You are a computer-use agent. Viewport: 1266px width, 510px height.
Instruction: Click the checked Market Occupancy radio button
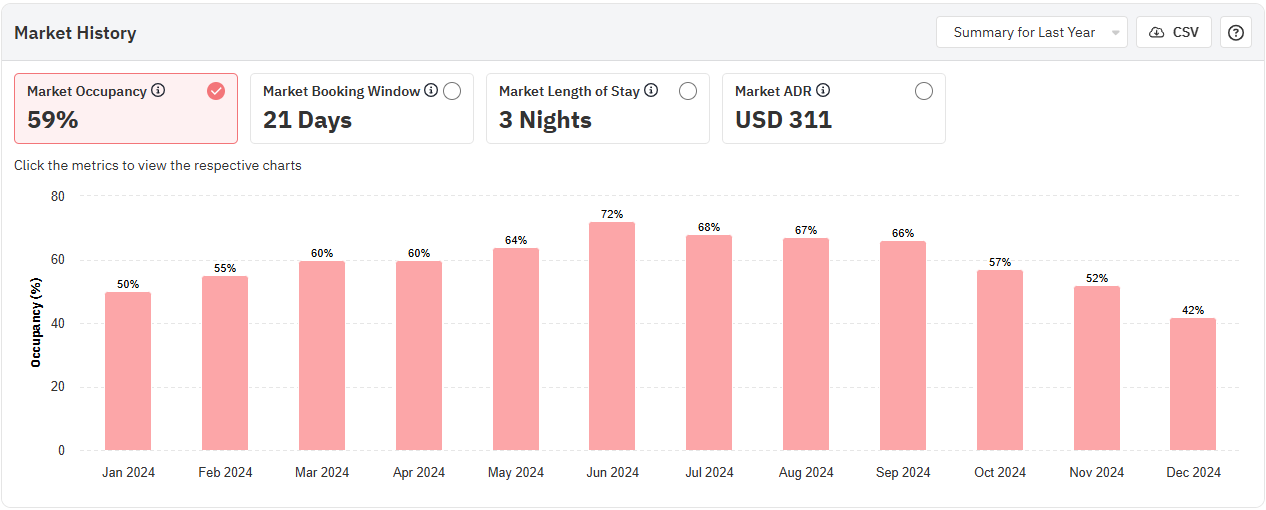coord(216,91)
